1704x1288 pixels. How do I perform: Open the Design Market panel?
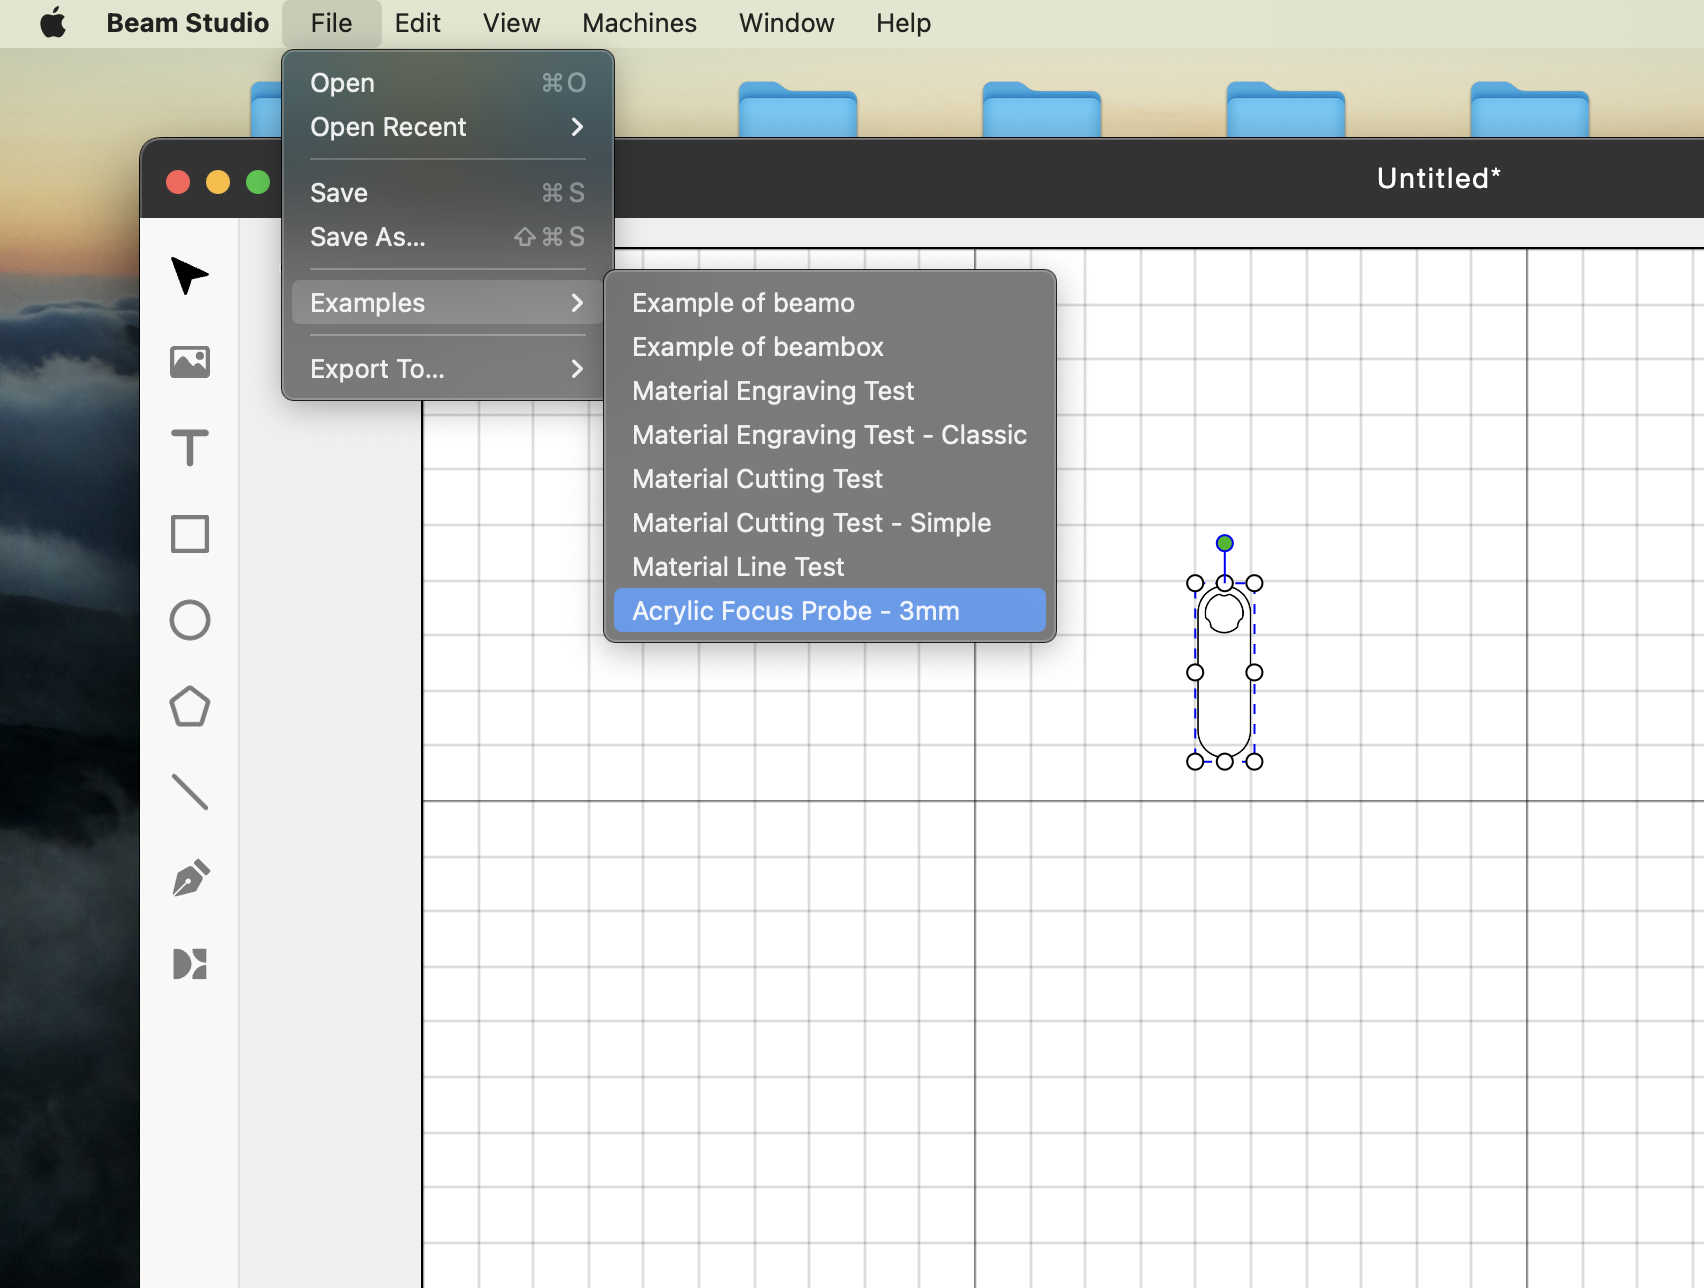pyautogui.click(x=189, y=963)
